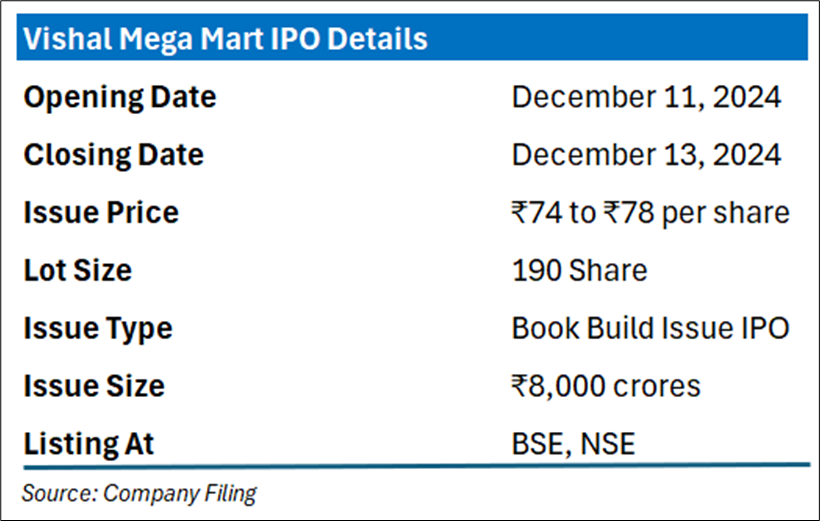Click the Vishal Mega Mart IPO Details header
This screenshot has width=820, height=521.
click(225, 39)
